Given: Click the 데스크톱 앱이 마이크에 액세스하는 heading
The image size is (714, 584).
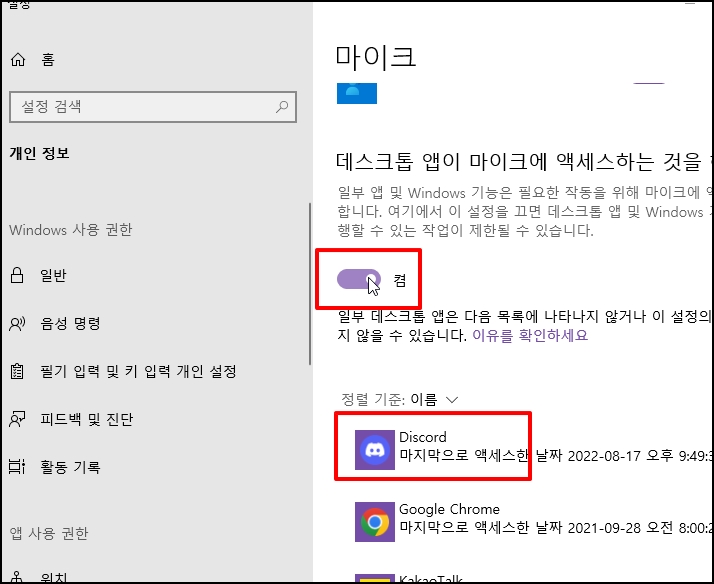Looking at the screenshot, I should click(x=524, y=162).
